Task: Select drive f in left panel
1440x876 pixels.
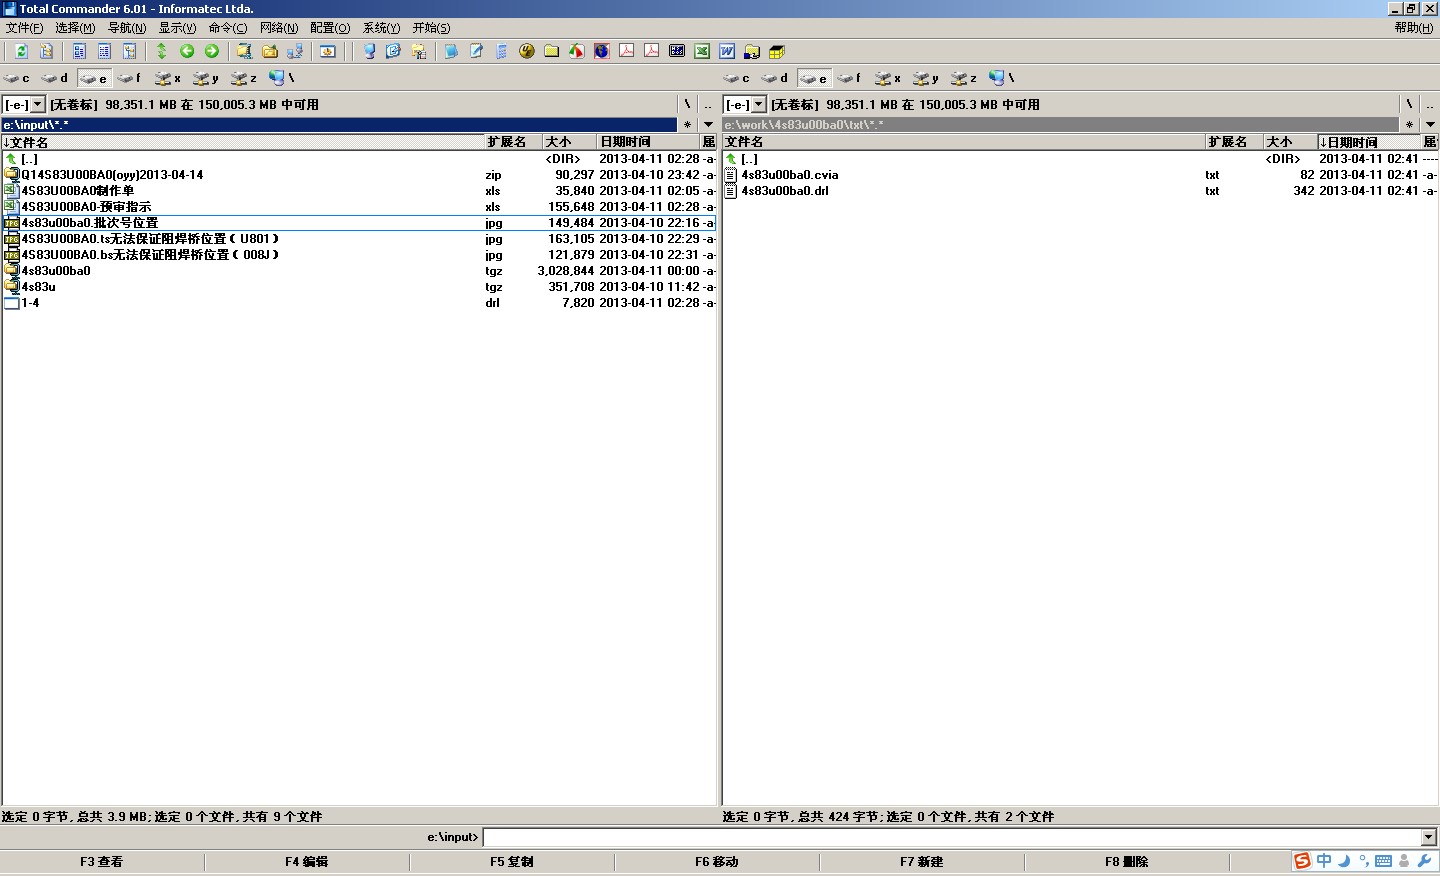Action: pyautogui.click(x=130, y=78)
